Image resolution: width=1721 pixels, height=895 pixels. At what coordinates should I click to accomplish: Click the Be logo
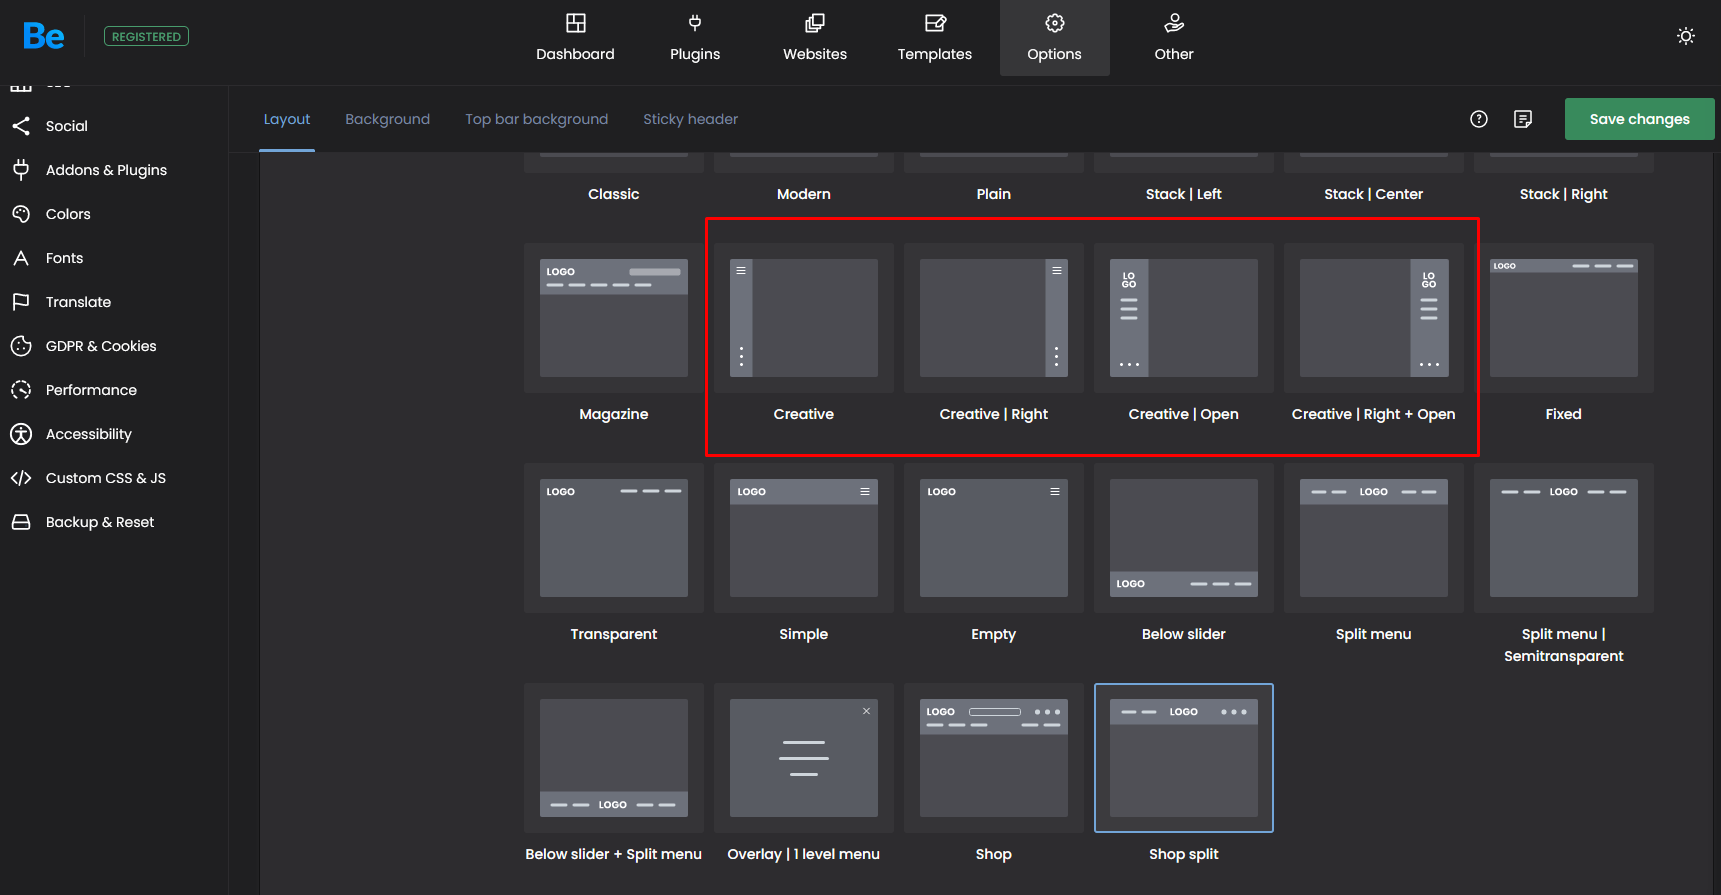point(44,37)
